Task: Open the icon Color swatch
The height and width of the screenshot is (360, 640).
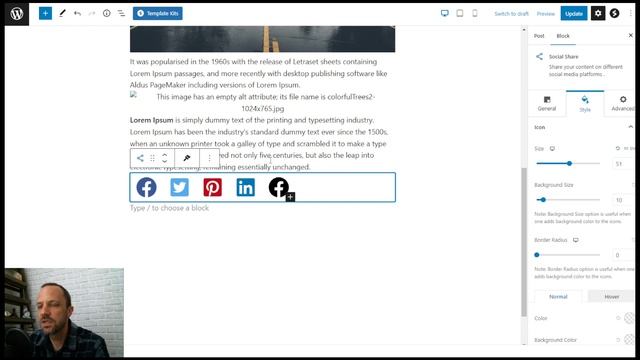Action: [x=629, y=318]
